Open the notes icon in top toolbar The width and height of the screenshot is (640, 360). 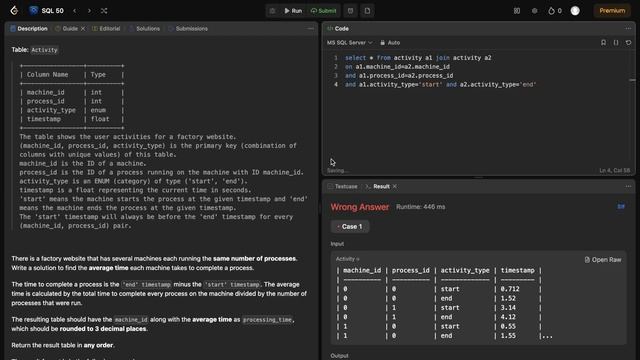[367, 11]
